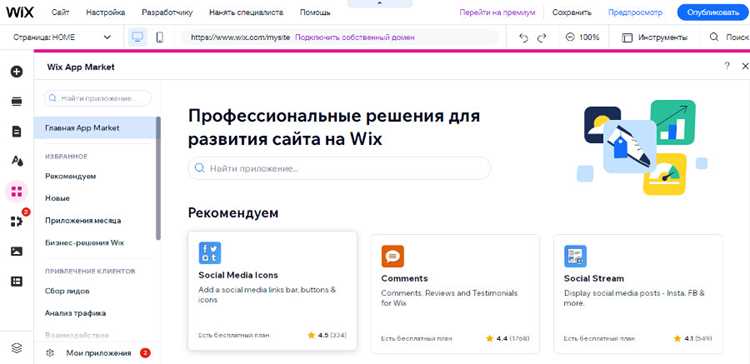The image size is (750, 364).
Task: Click the Social Stream app icon
Action: click(x=575, y=256)
